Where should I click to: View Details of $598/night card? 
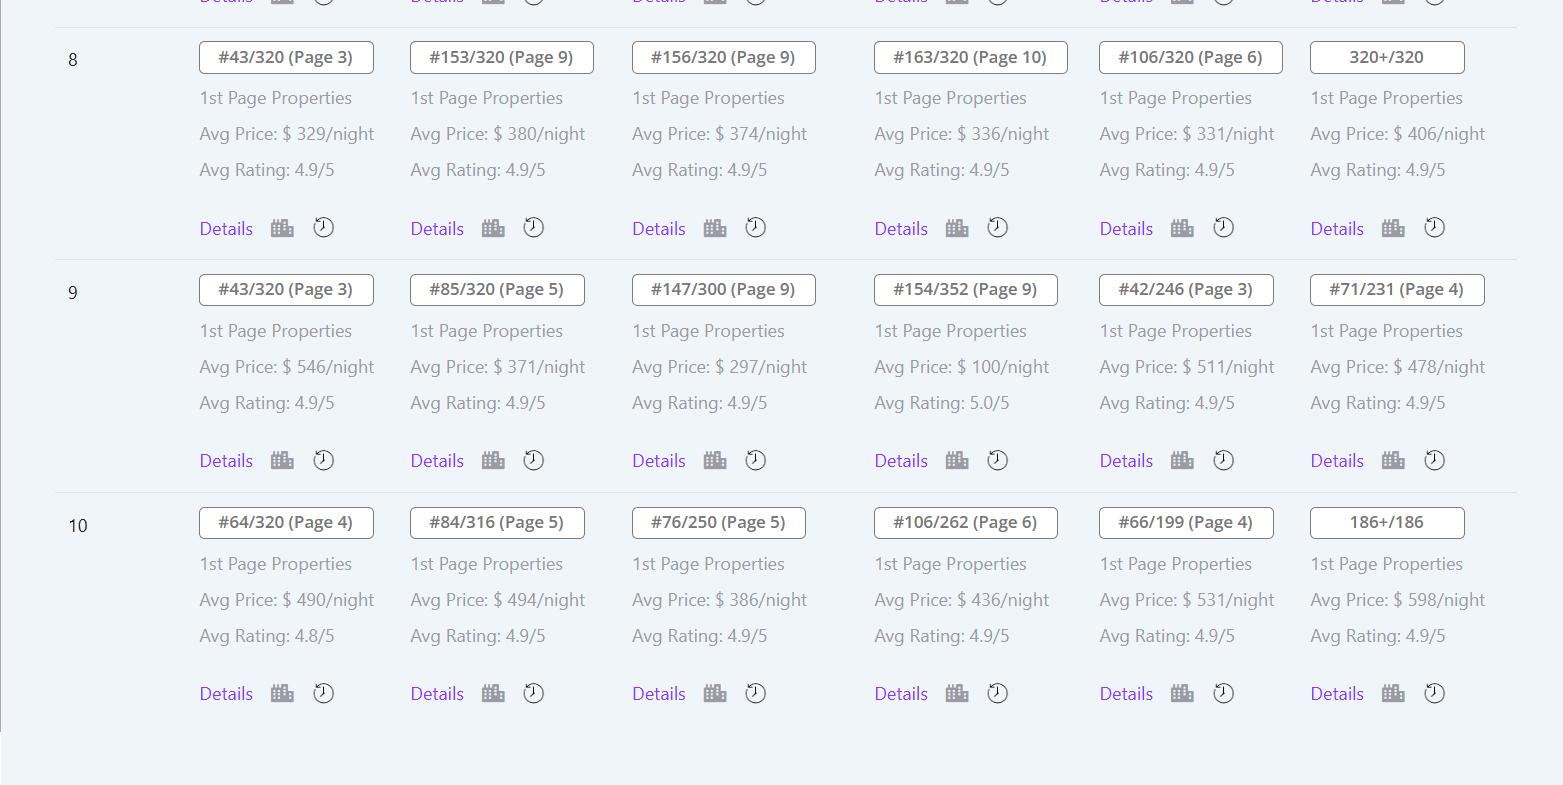1337,694
